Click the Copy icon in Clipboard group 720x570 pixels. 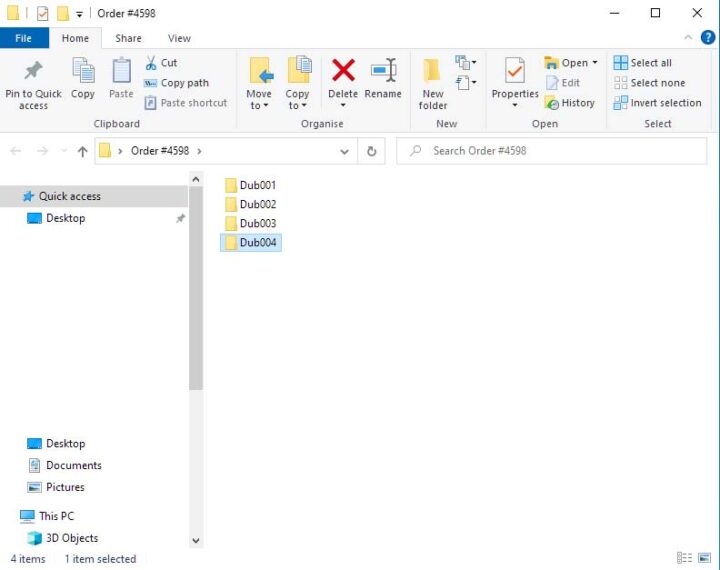pos(83,72)
